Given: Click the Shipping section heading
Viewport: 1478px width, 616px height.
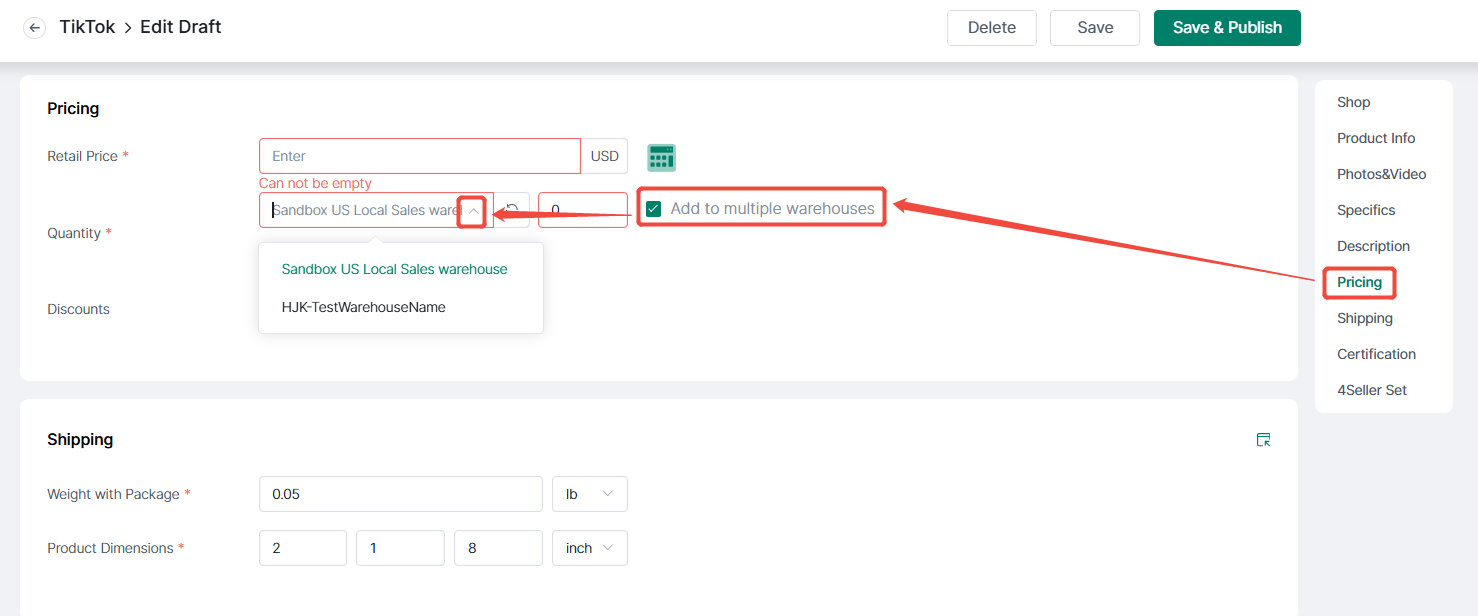Looking at the screenshot, I should [80, 439].
